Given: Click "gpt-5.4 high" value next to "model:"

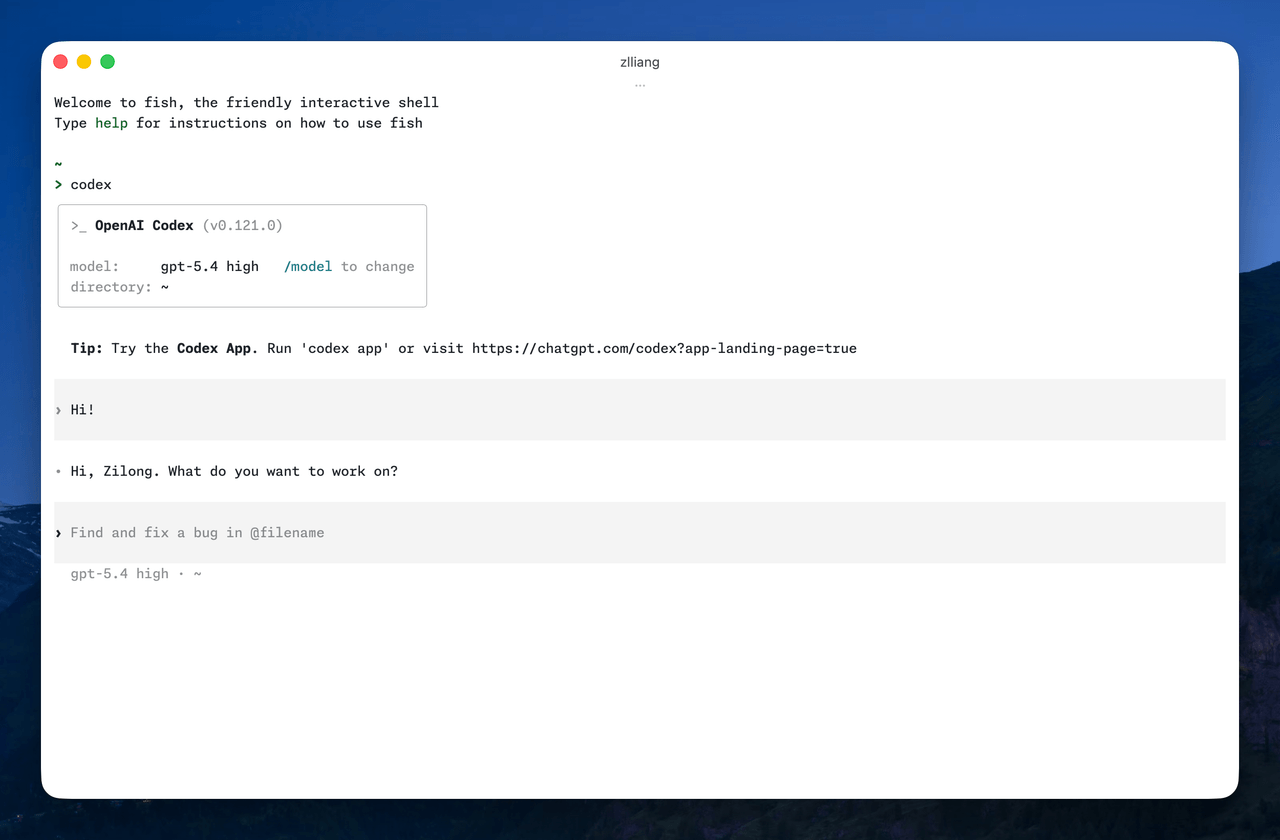Looking at the screenshot, I should 210,267.
